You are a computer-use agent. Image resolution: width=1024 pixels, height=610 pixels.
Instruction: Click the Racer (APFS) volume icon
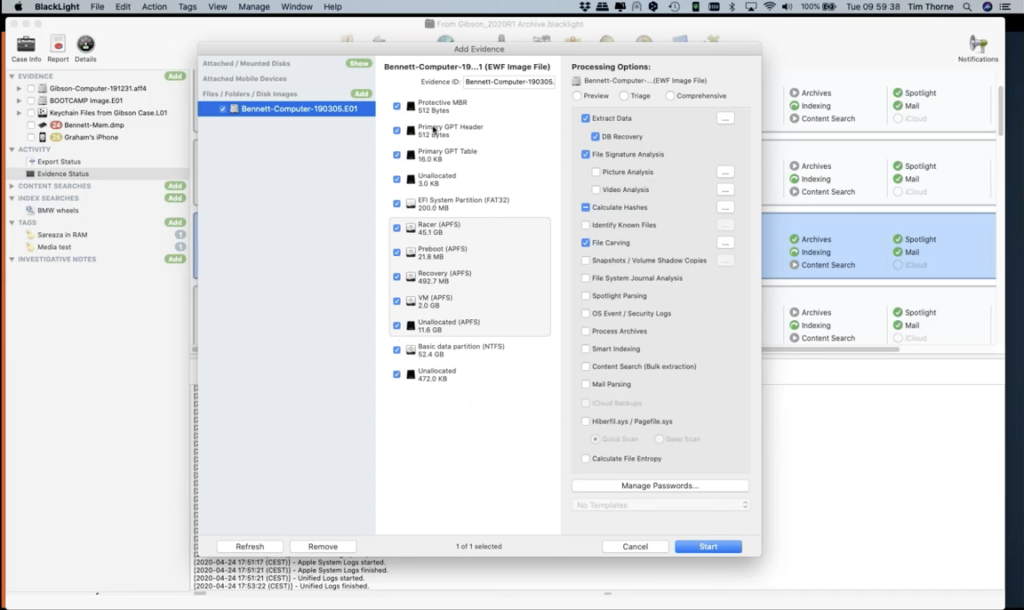(411, 228)
